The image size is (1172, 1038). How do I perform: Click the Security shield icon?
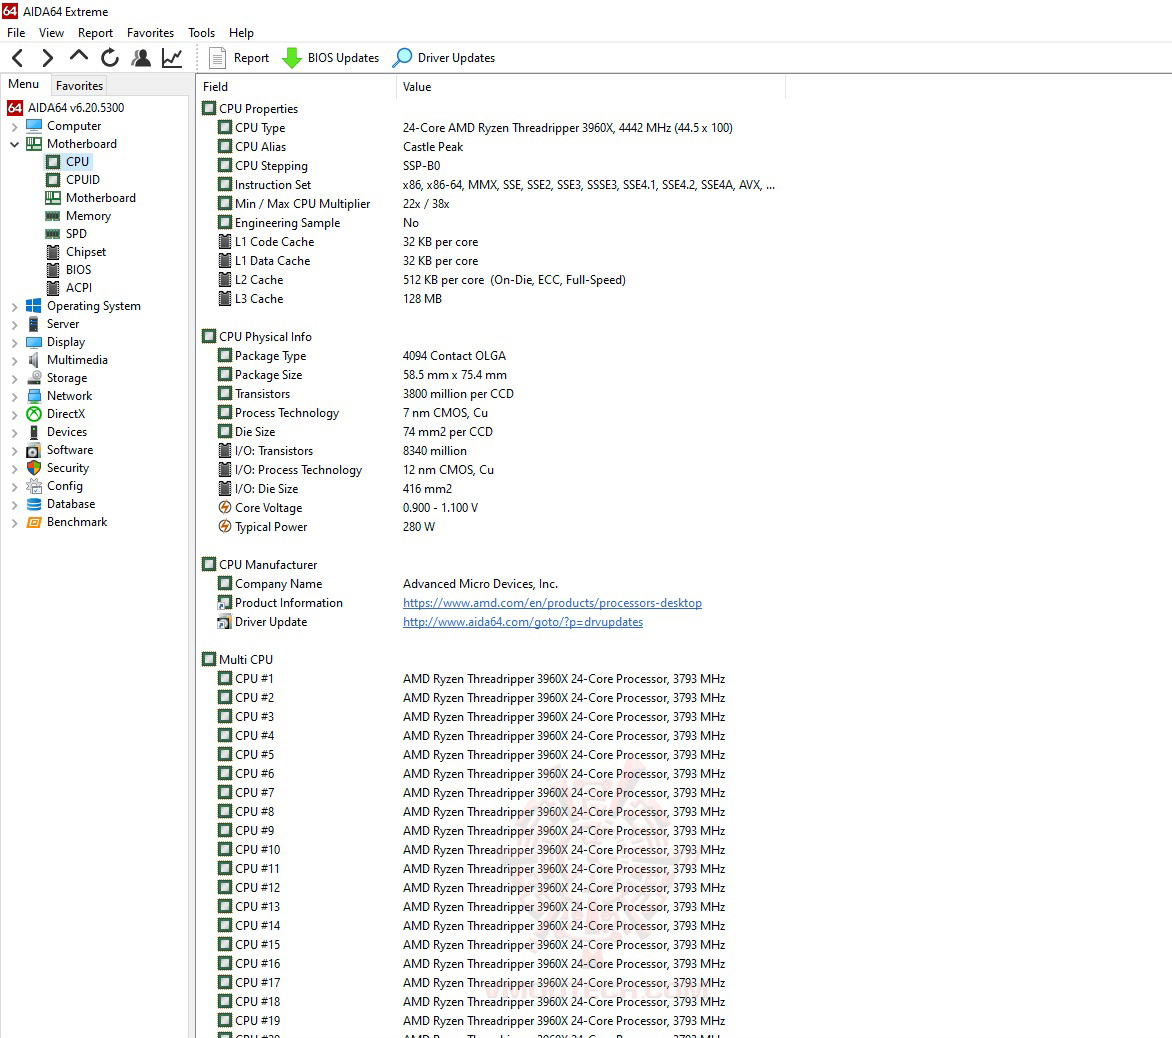(x=34, y=468)
